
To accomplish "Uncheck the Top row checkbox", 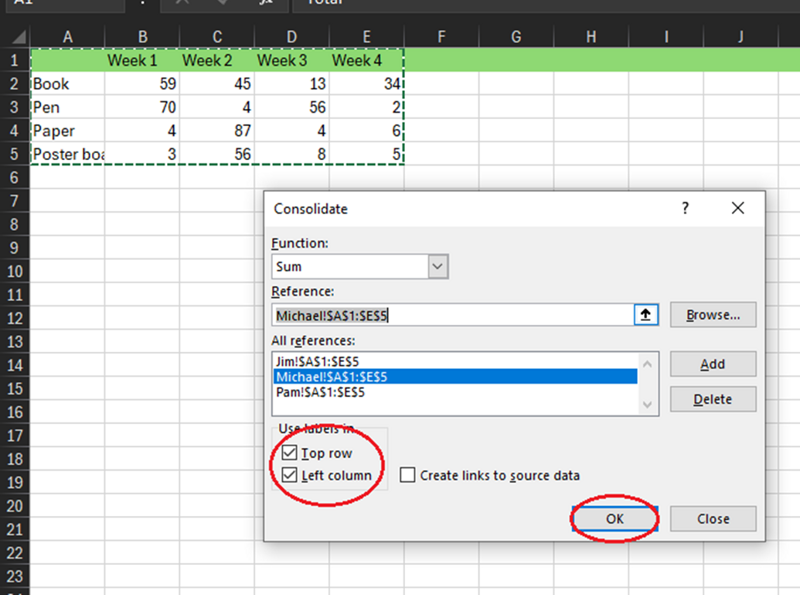I will click(x=289, y=452).
